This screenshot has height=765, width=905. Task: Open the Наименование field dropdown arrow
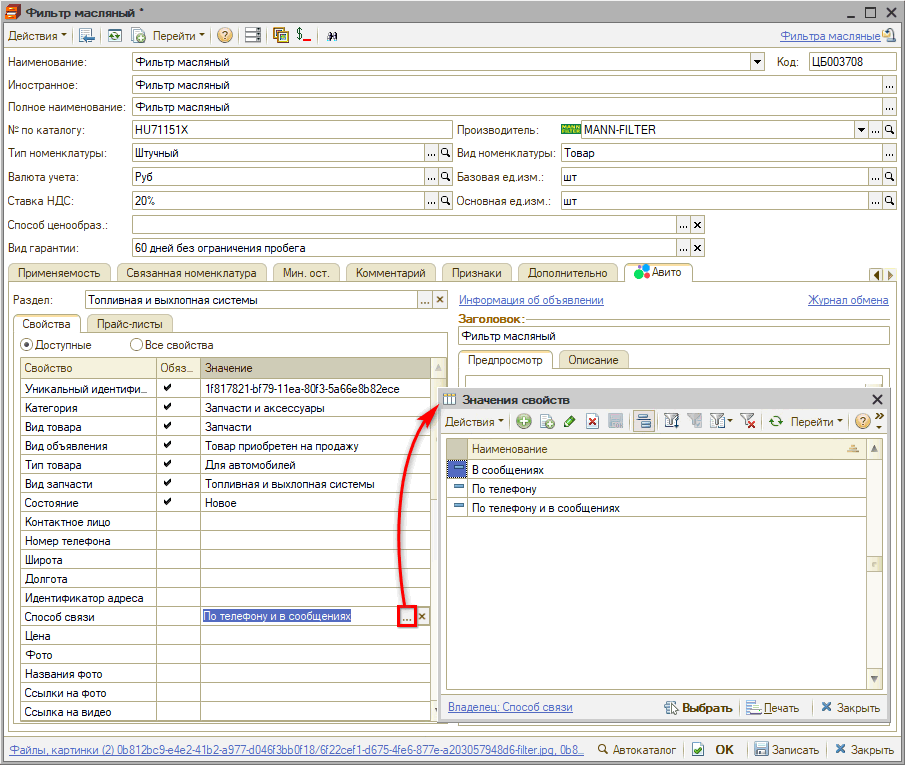[757, 62]
